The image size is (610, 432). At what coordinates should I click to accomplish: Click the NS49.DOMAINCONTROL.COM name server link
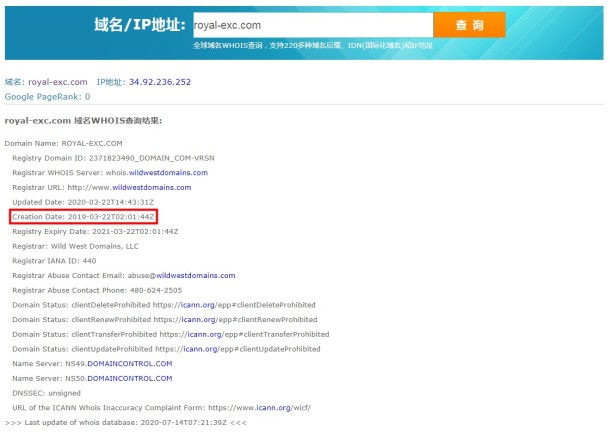tap(130, 364)
